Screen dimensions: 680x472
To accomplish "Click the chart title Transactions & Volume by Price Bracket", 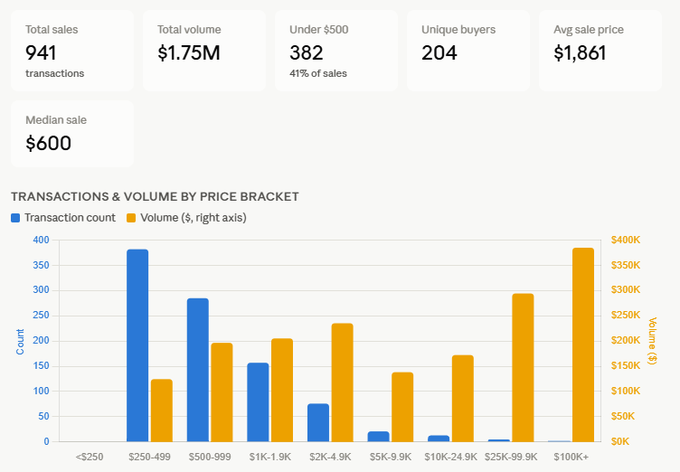I will point(155,197).
